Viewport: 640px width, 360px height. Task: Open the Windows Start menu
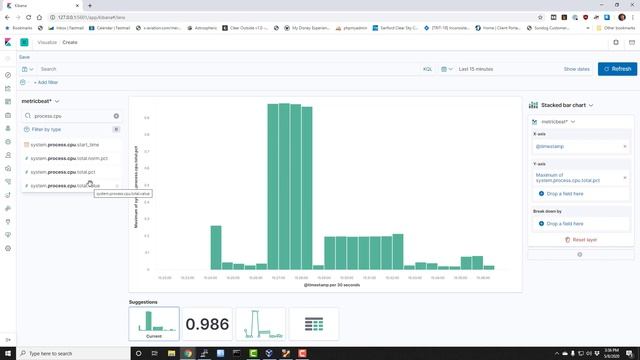pyautogui.click(x=8, y=353)
